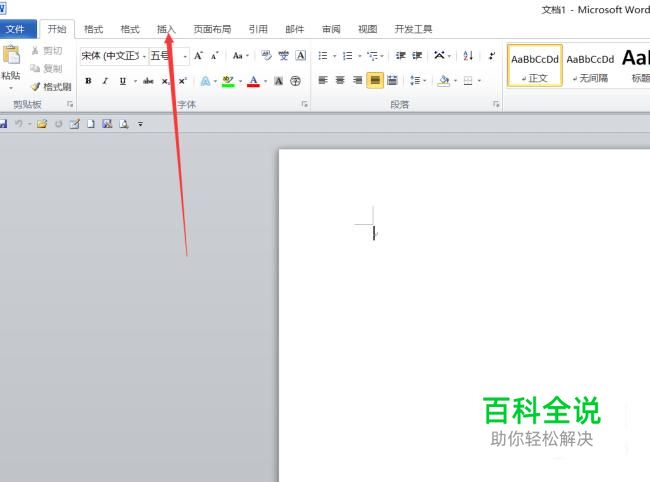Open the Clipboard (剪贴板) pane launcher
The height and width of the screenshot is (482, 650).
70,104
